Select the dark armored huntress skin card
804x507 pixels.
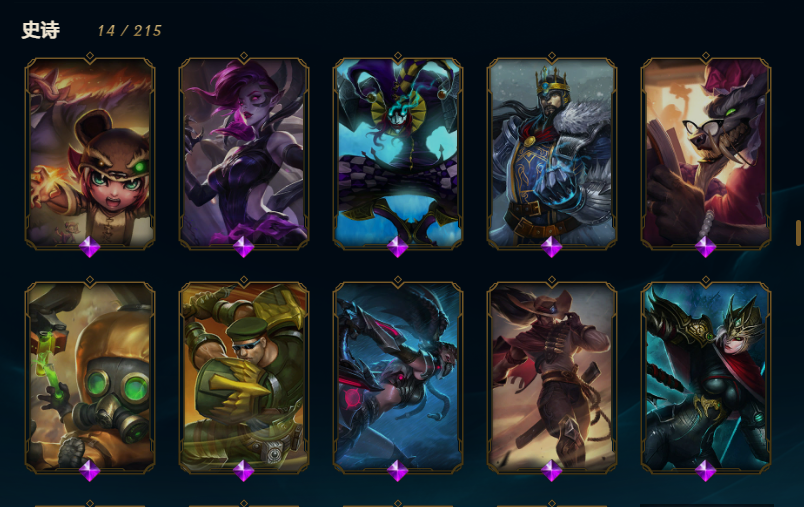click(x=706, y=376)
